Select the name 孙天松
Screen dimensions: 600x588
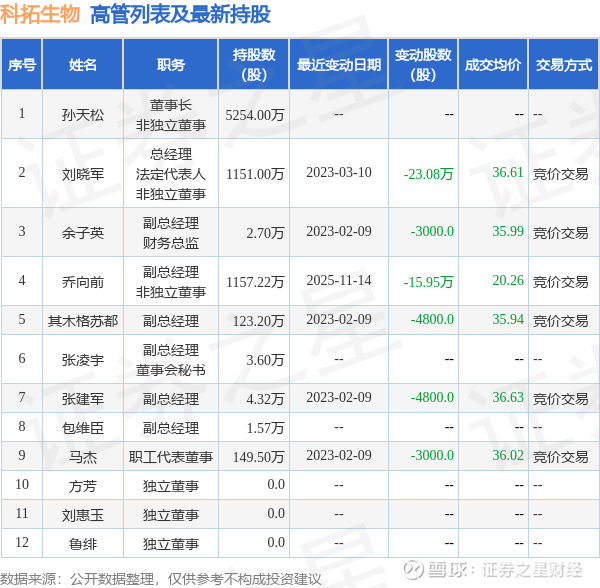[x=83, y=114]
